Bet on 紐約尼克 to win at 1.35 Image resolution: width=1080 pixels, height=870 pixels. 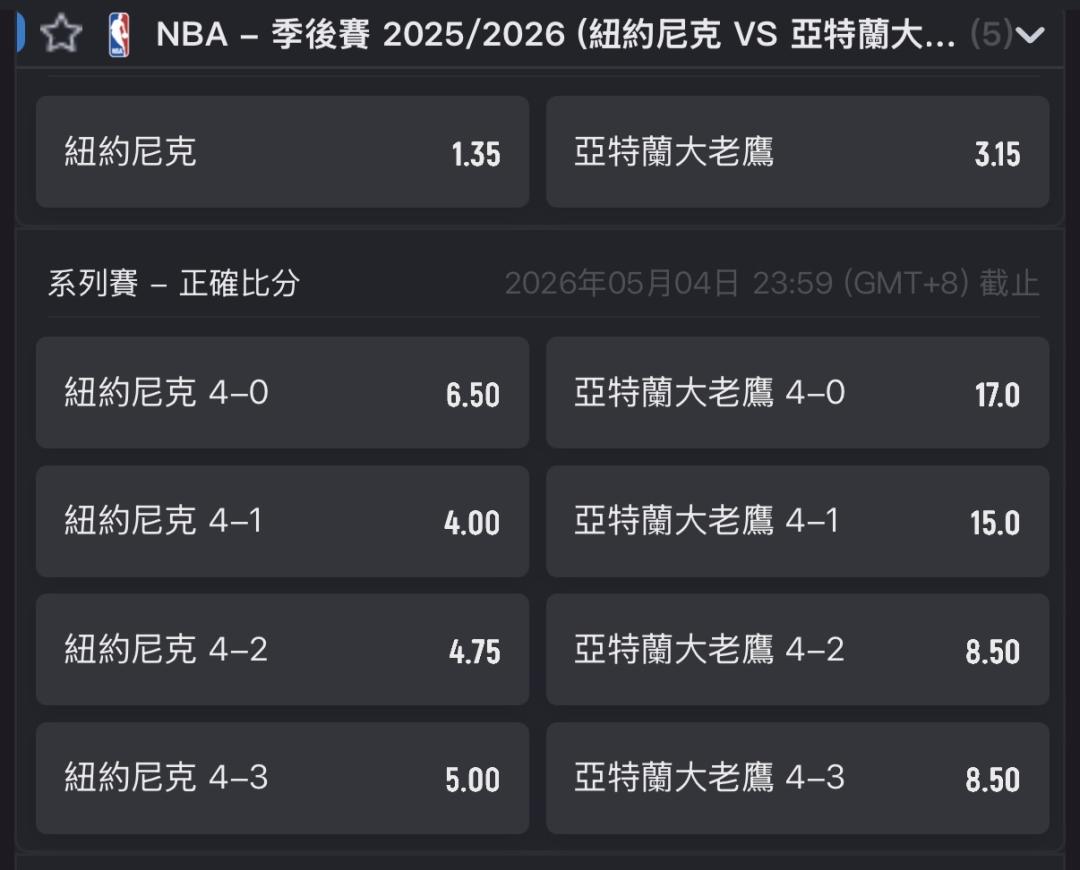tap(282, 152)
